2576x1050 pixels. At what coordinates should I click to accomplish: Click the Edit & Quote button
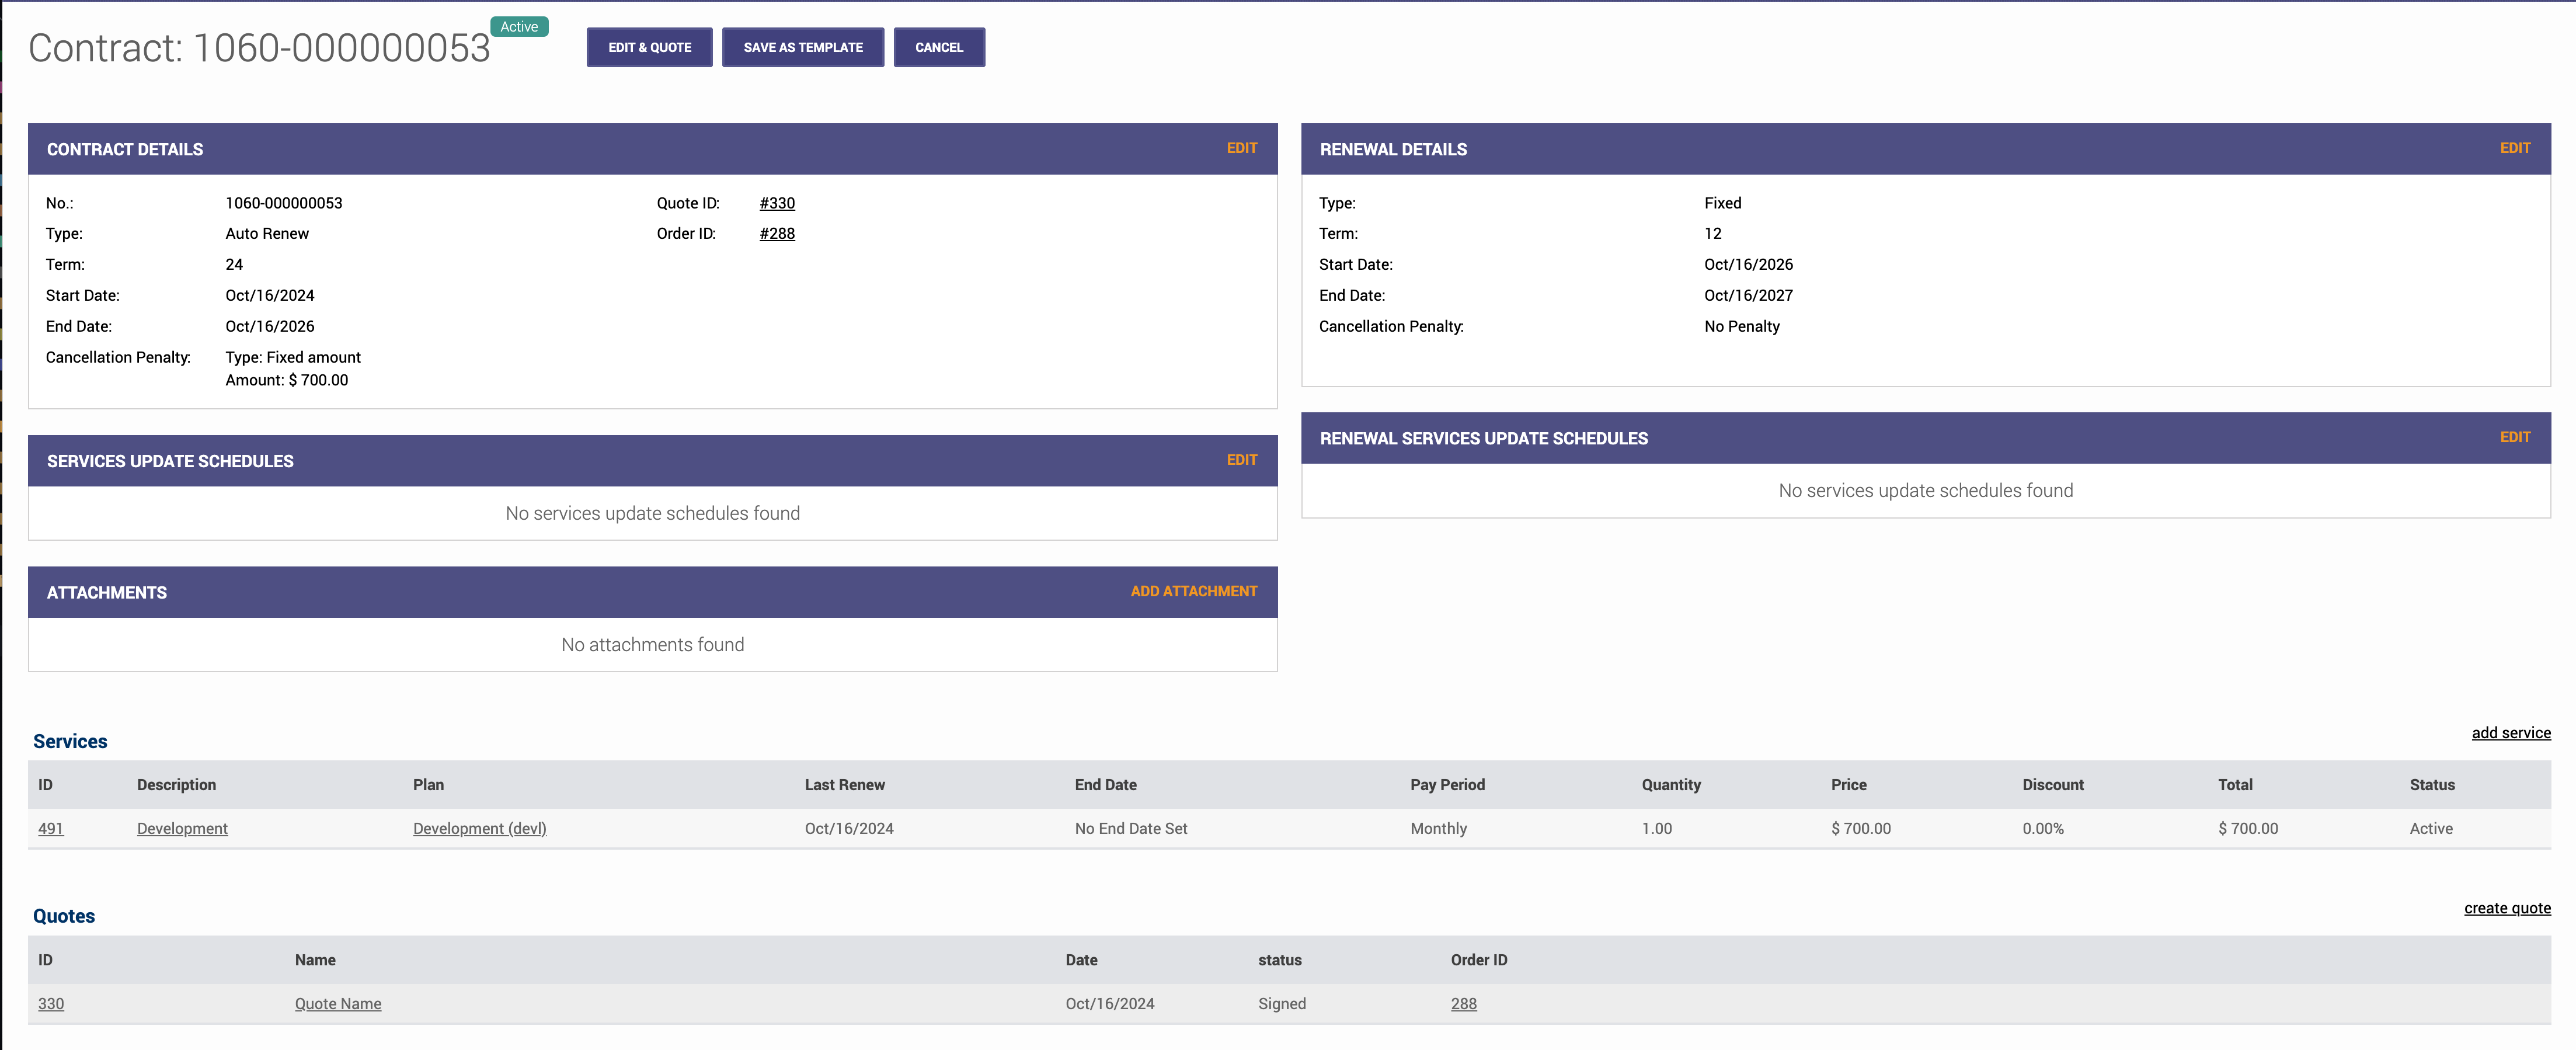pyautogui.click(x=649, y=47)
